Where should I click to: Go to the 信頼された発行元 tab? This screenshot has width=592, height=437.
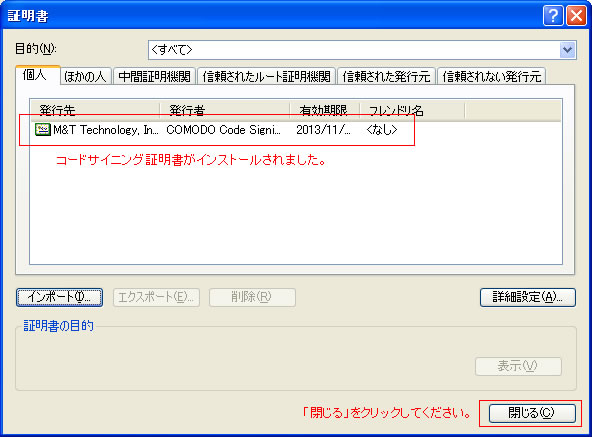point(386,76)
